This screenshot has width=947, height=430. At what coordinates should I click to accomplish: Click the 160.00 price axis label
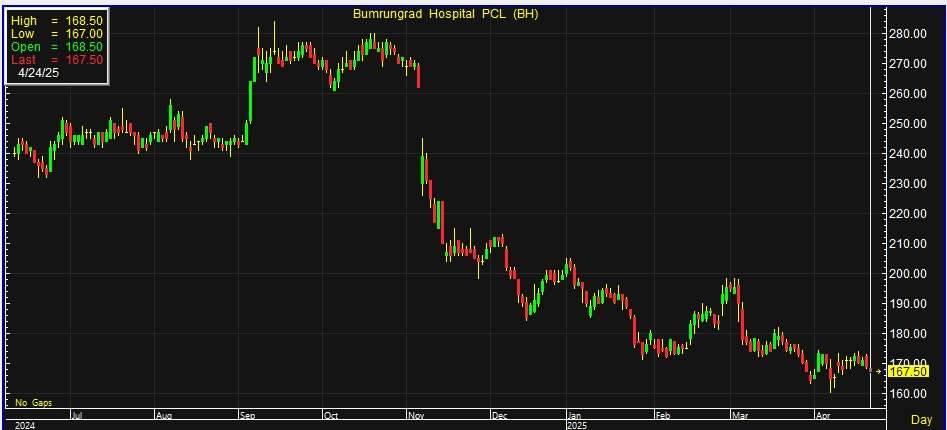click(x=908, y=394)
